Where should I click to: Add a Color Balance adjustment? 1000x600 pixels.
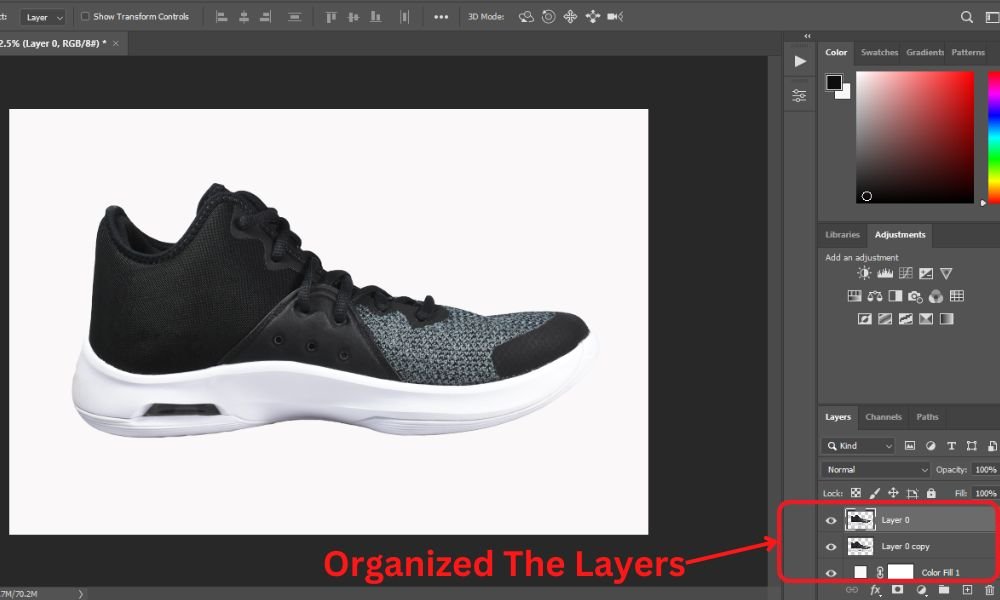click(x=874, y=296)
